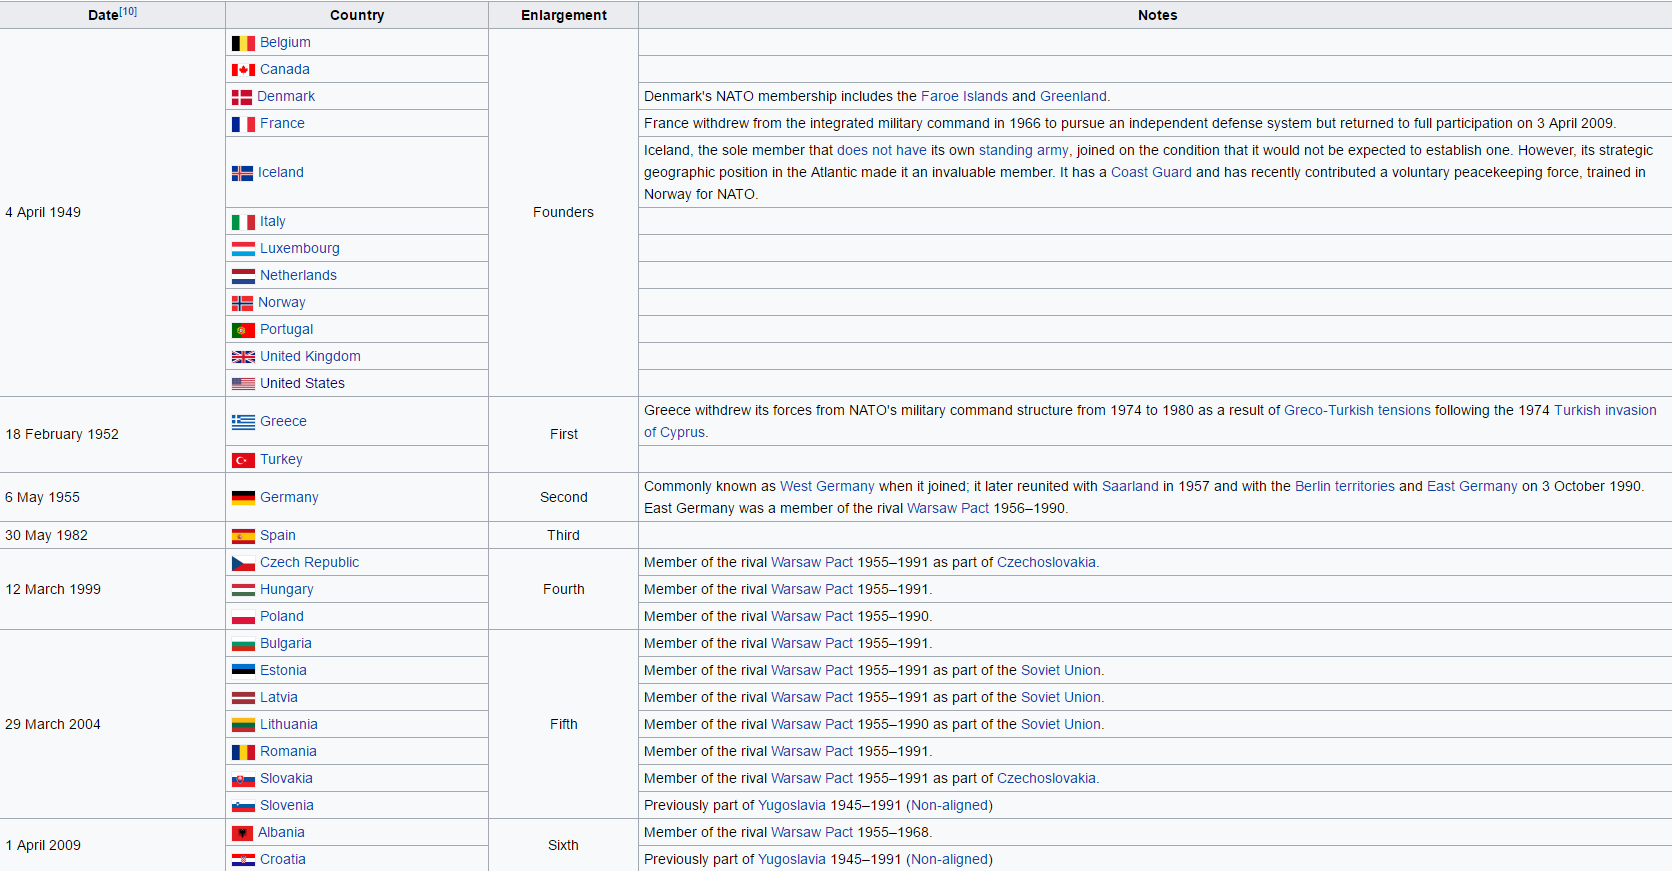Select the 'Founders' enlargement cell
The height and width of the screenshot is (871, 1672).
(x=563, y=212)
